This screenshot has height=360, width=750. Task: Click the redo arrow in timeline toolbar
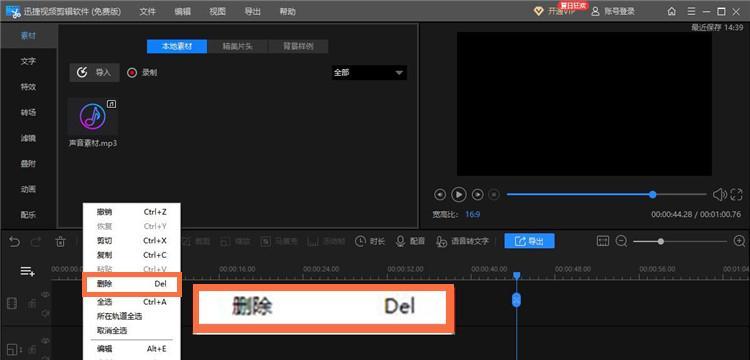[36, 242]
